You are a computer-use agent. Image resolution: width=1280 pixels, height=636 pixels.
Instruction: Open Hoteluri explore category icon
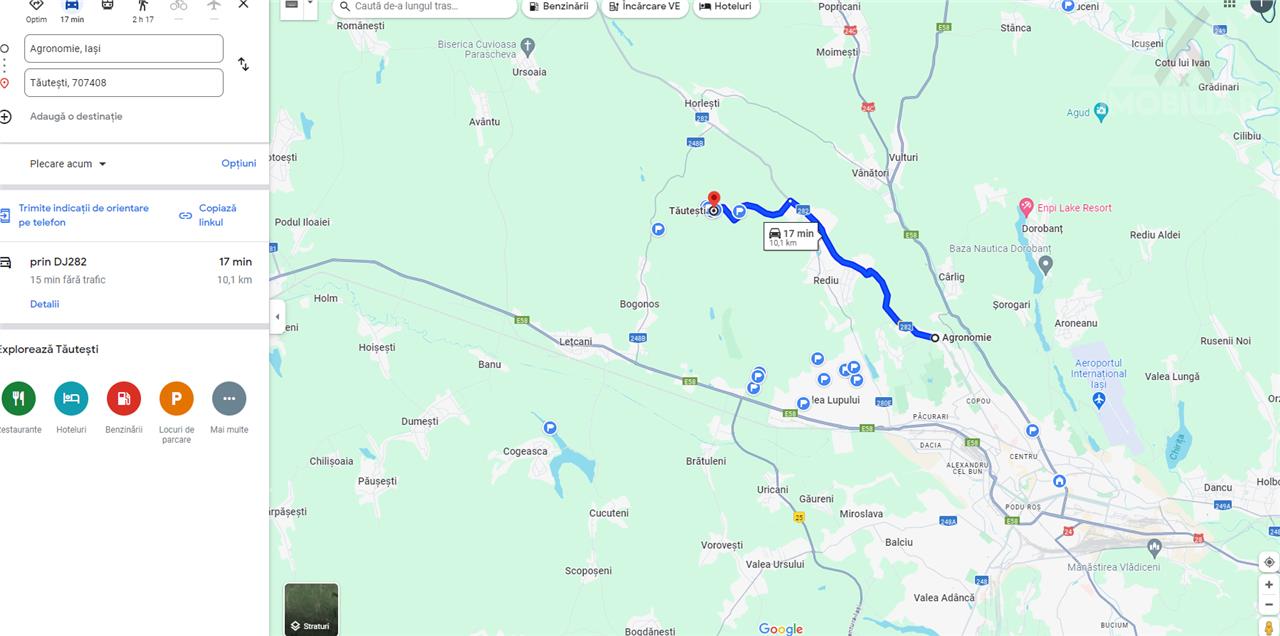coord(71,398)
